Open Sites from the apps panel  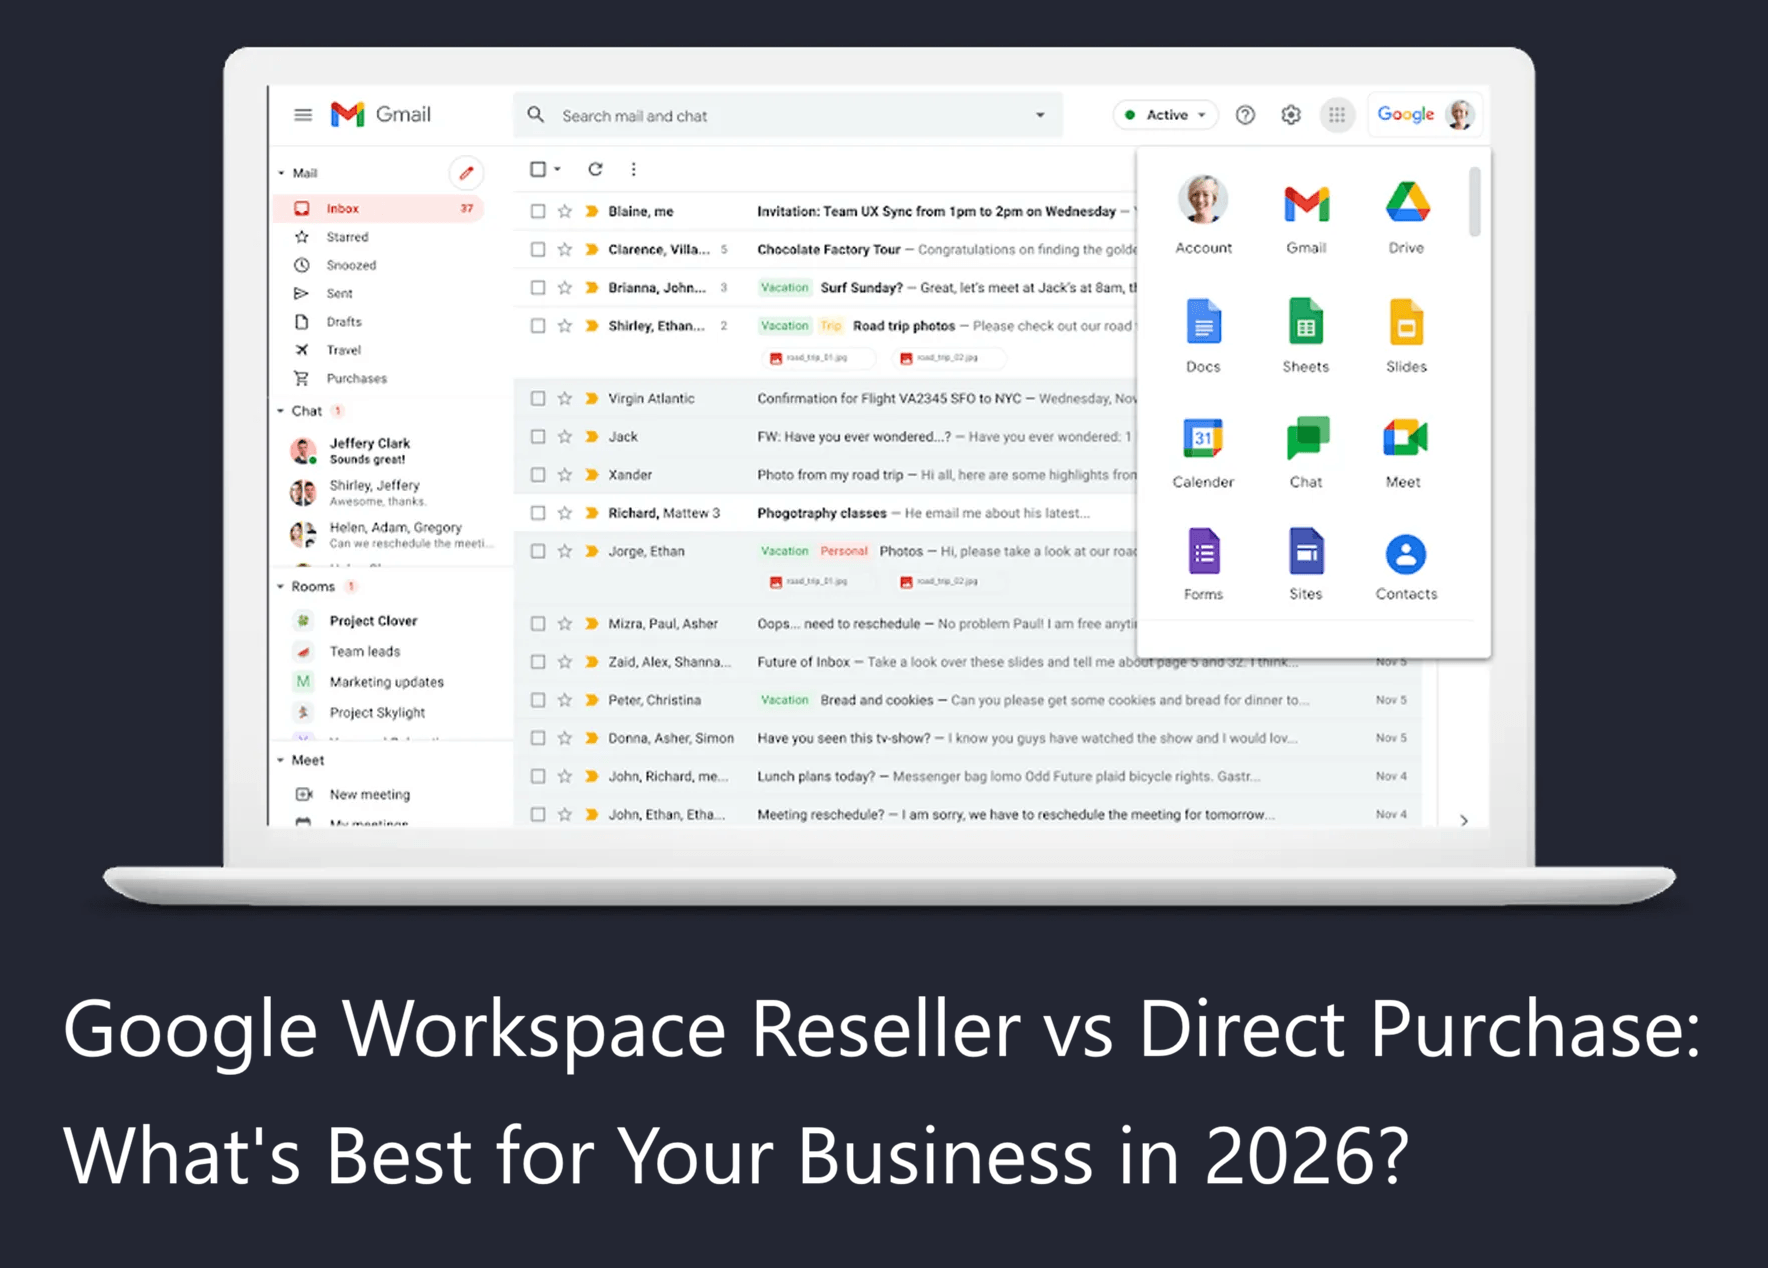1306,564
